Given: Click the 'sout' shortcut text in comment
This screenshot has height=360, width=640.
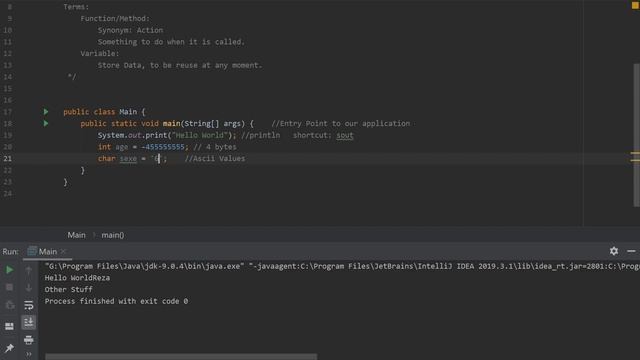Looking at the screenshot, I should point(345,135).
